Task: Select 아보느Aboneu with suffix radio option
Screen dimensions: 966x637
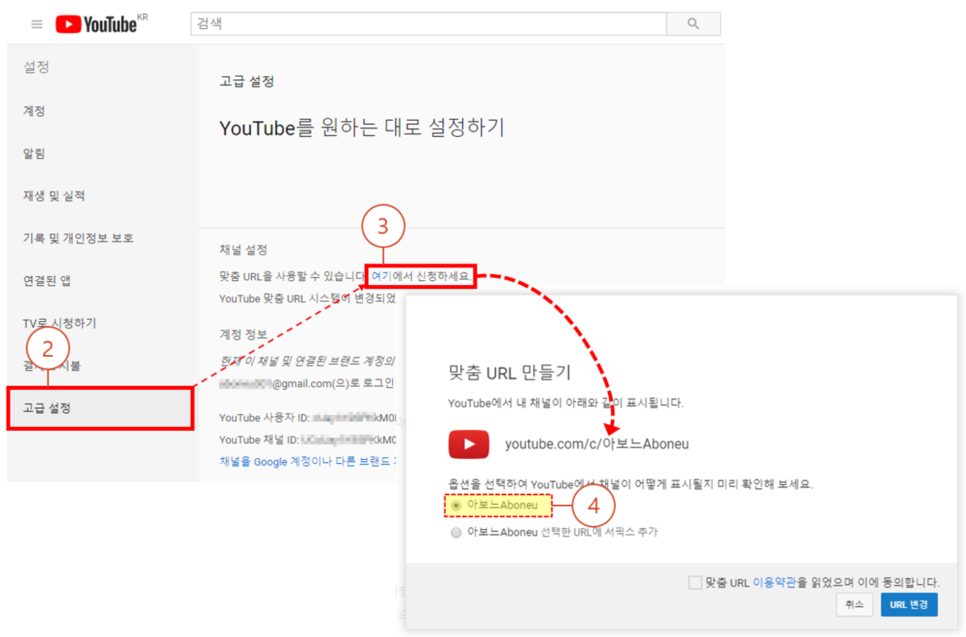Action: (456, 532)
